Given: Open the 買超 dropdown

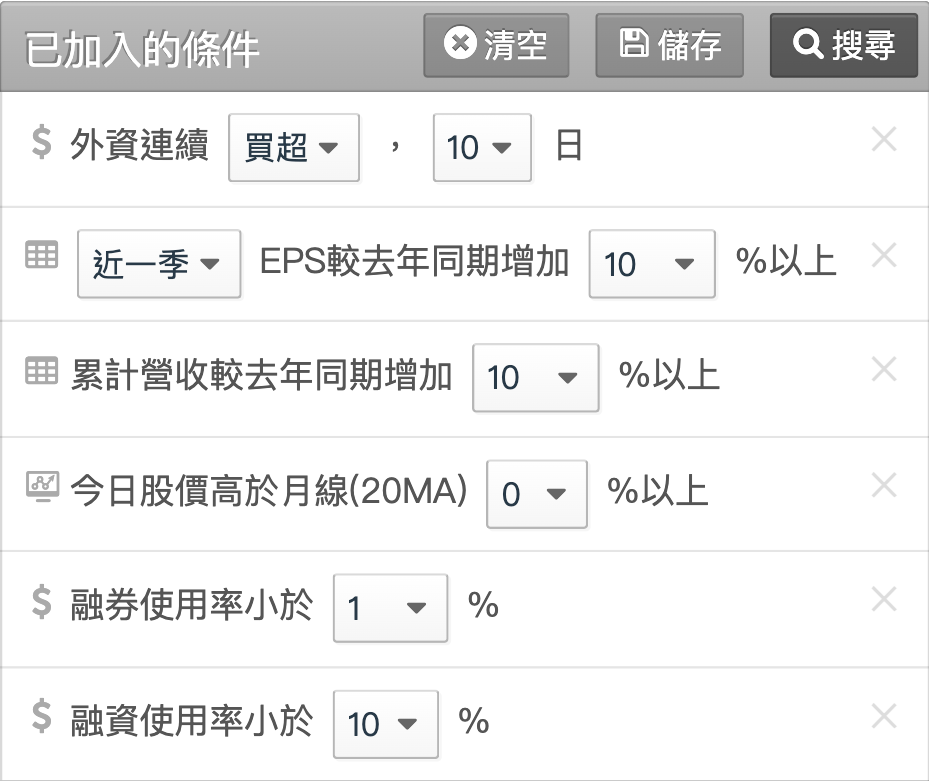Looking at the screenshot, I should 294,148.
